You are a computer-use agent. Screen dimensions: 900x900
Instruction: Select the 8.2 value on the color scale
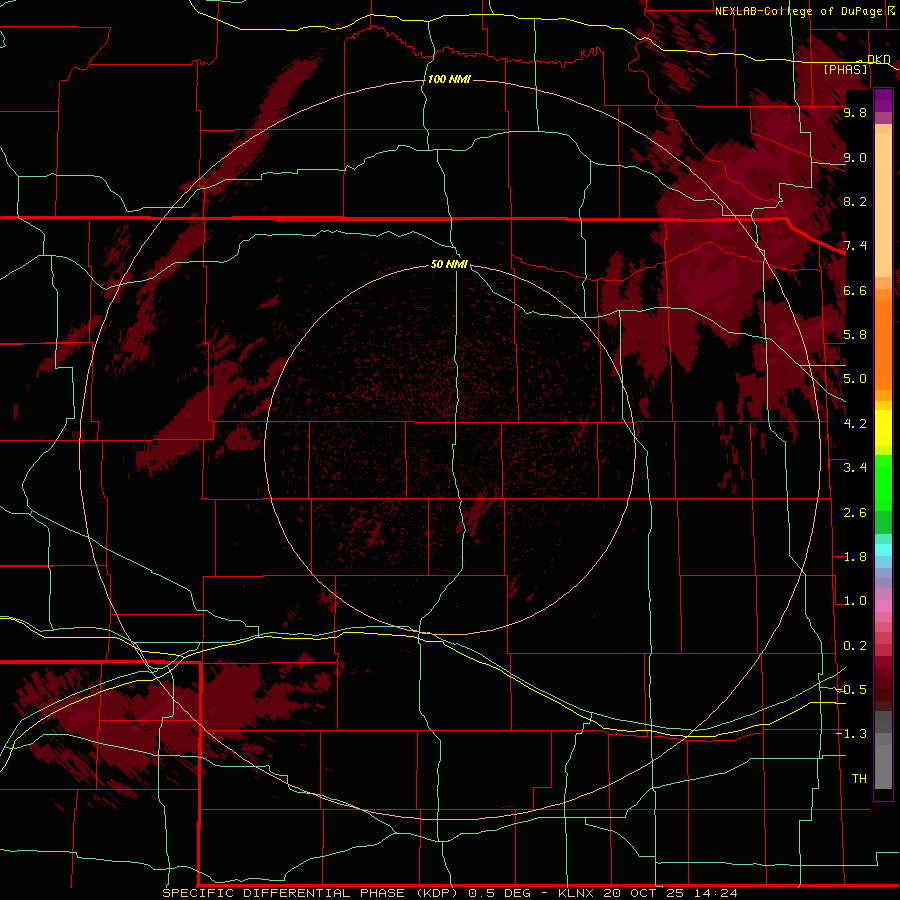click(855, 201)
